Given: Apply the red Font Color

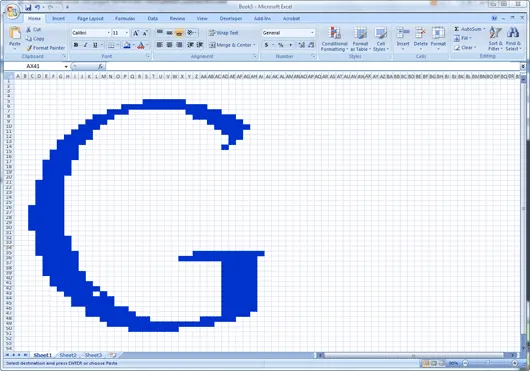Looking at the screenshot, I should pos(141,45).
